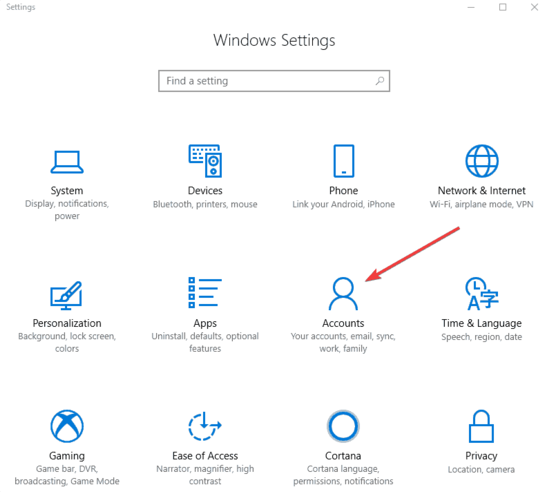Click 'Uninstall, defaults, optional features' description
Screen dimensions: 544x492
coord(205,342)
